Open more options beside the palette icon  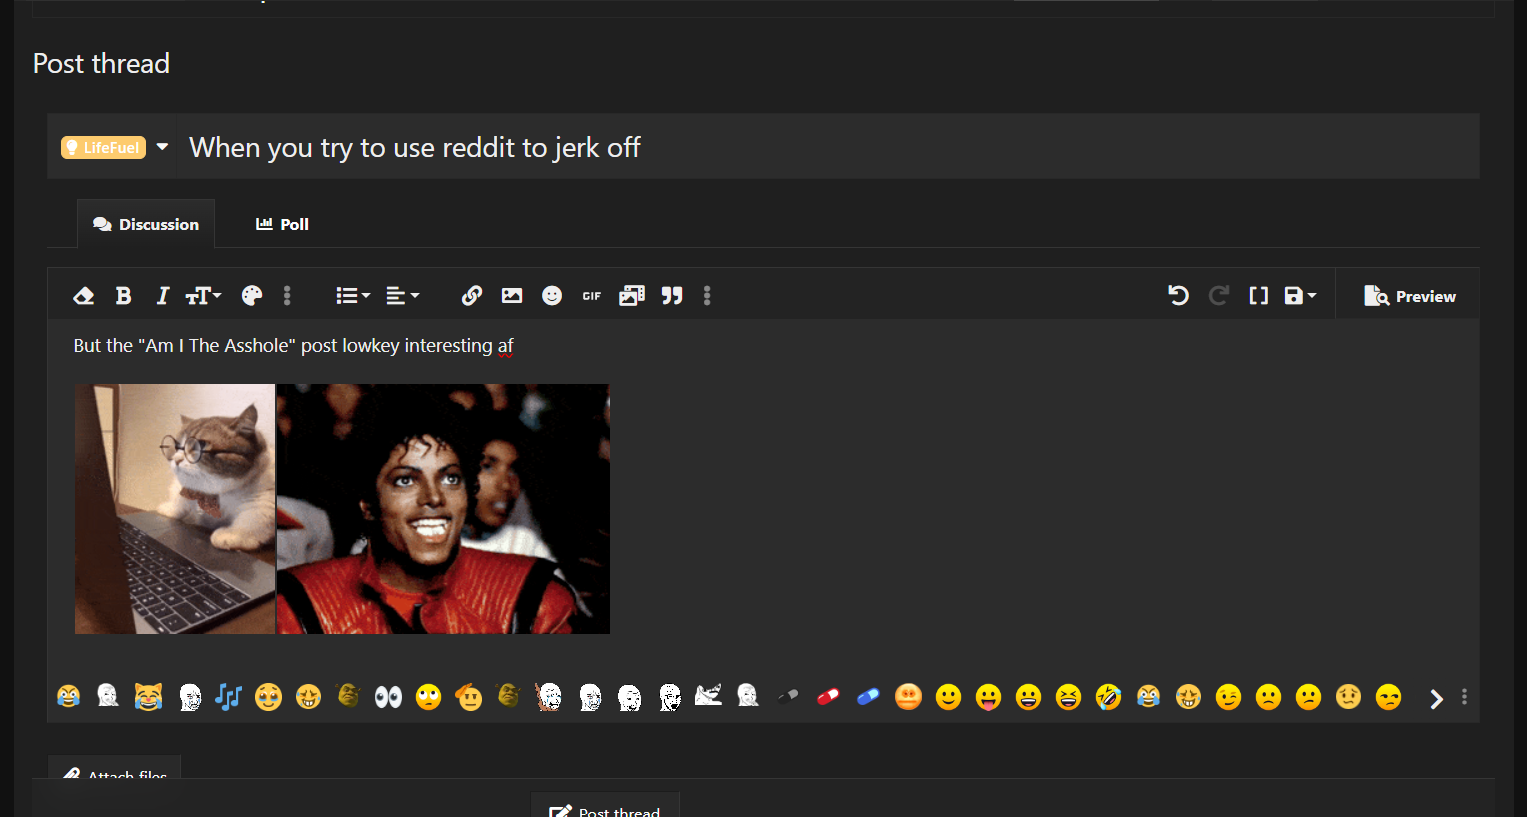(287, 296)
